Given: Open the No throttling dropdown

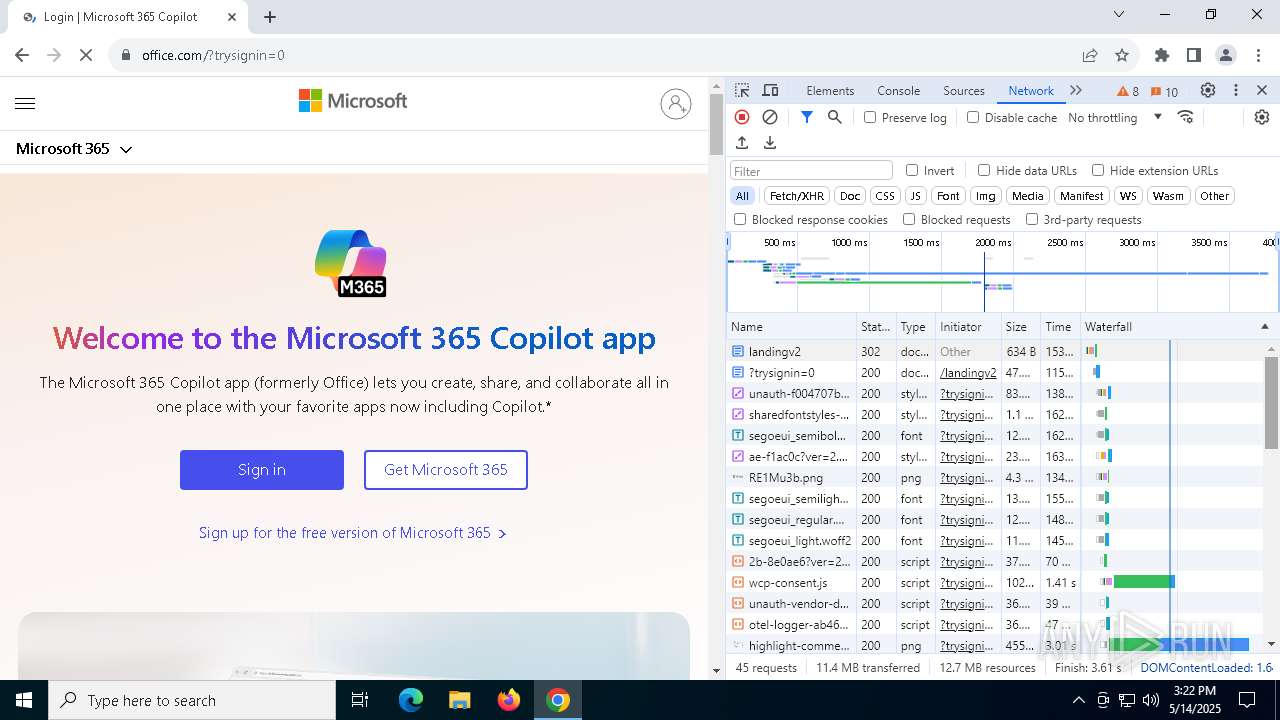Looking at the screenshot, I should click(x=1115, y=117).
